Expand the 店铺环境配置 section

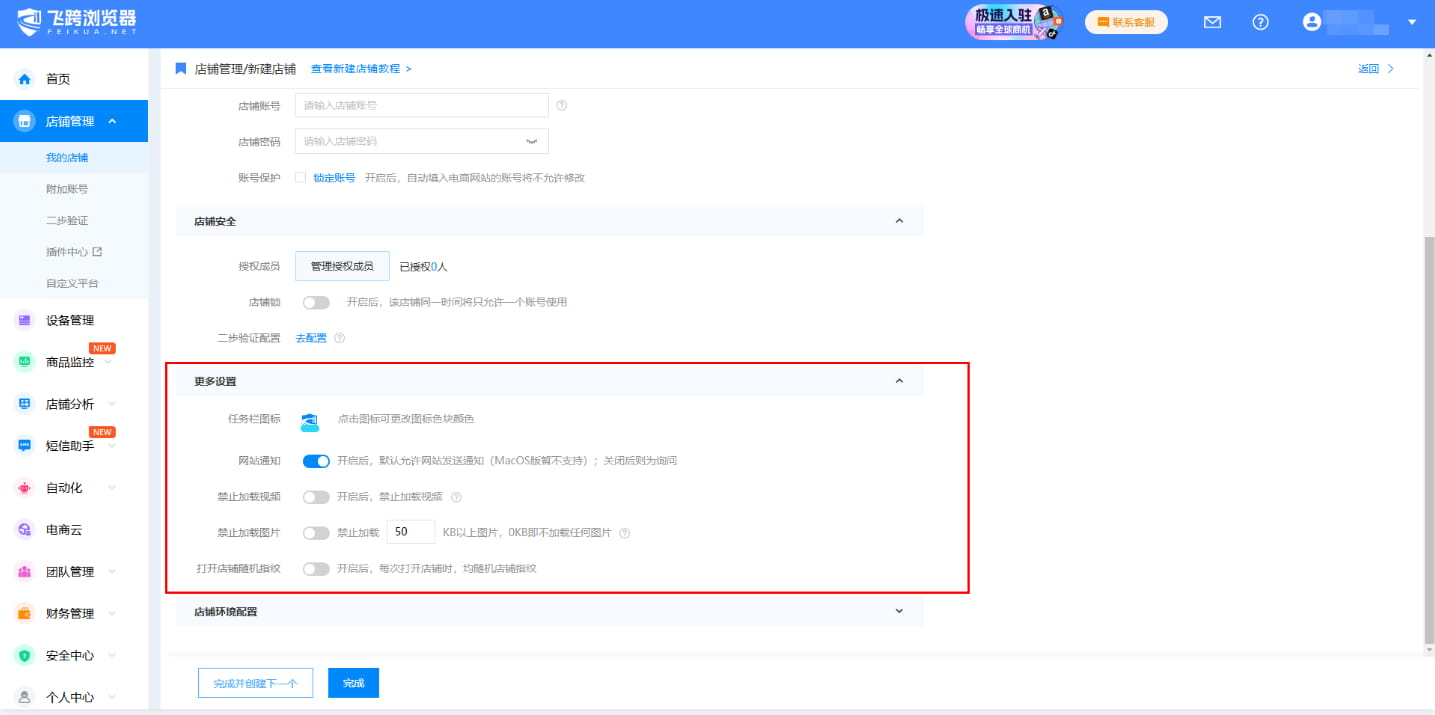tap(898, 610)
